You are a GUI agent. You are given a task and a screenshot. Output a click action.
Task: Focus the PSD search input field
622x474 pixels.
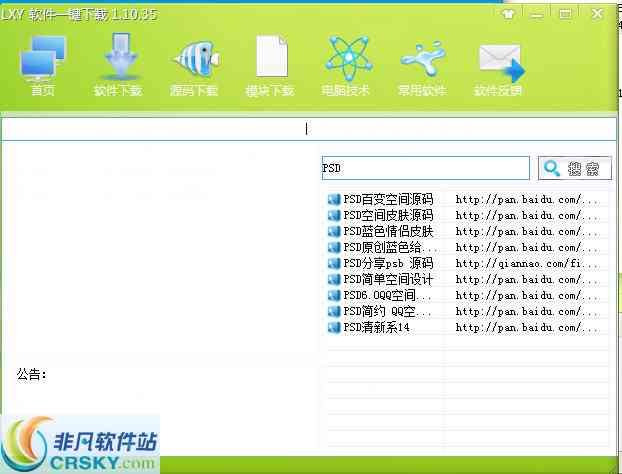tap(425, 168)
